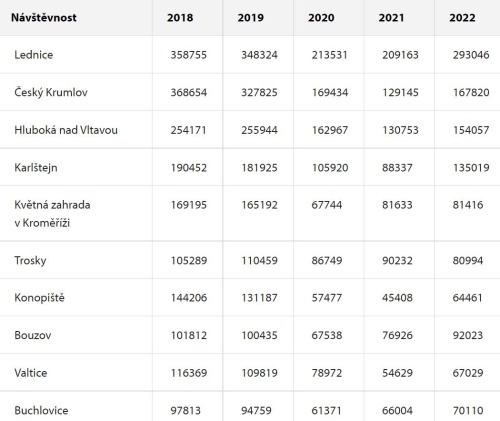500x421 pixels.
Task: Click the Lednice row label
Action: (34, 55)
